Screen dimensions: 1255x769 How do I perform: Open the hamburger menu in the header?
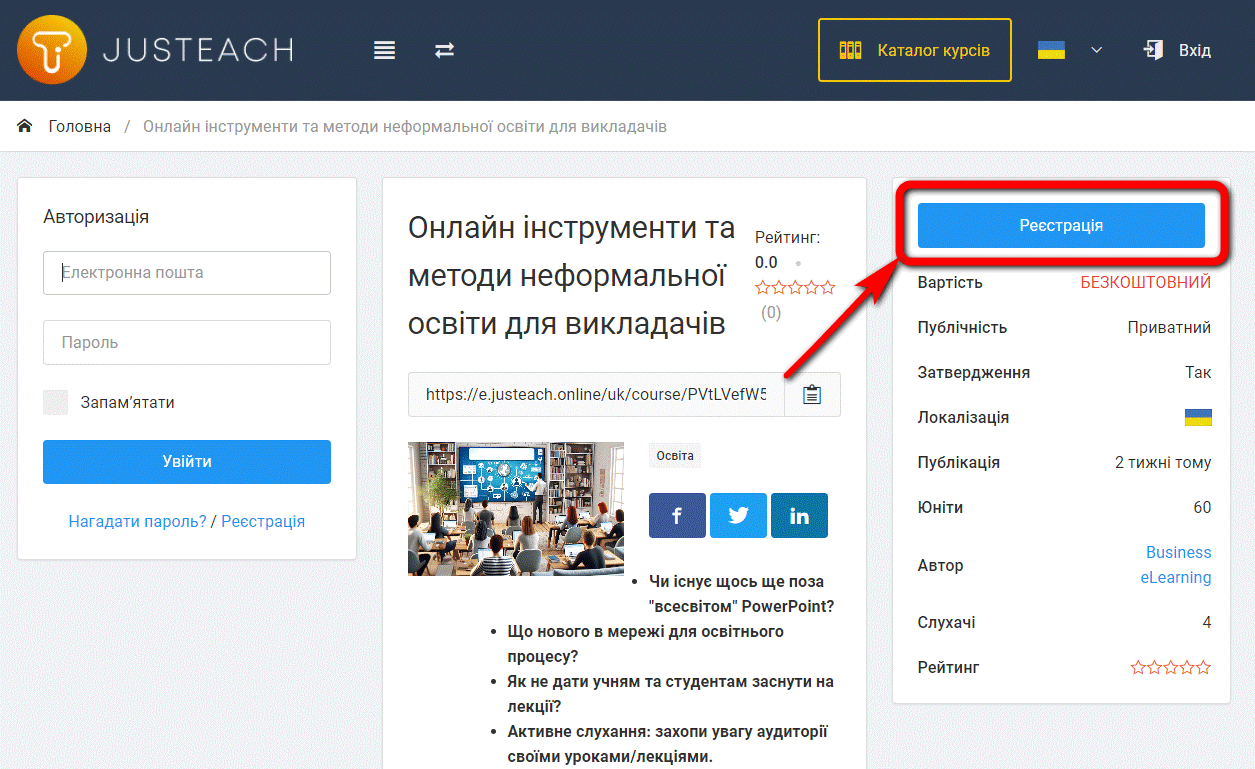pos(384,49)
